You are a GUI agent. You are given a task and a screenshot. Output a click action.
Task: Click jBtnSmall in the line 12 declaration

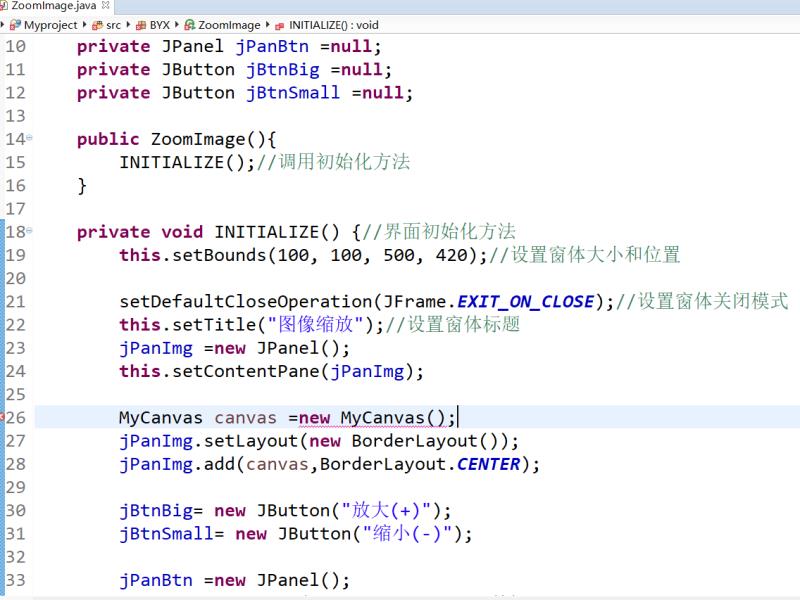tap(293, 93)
